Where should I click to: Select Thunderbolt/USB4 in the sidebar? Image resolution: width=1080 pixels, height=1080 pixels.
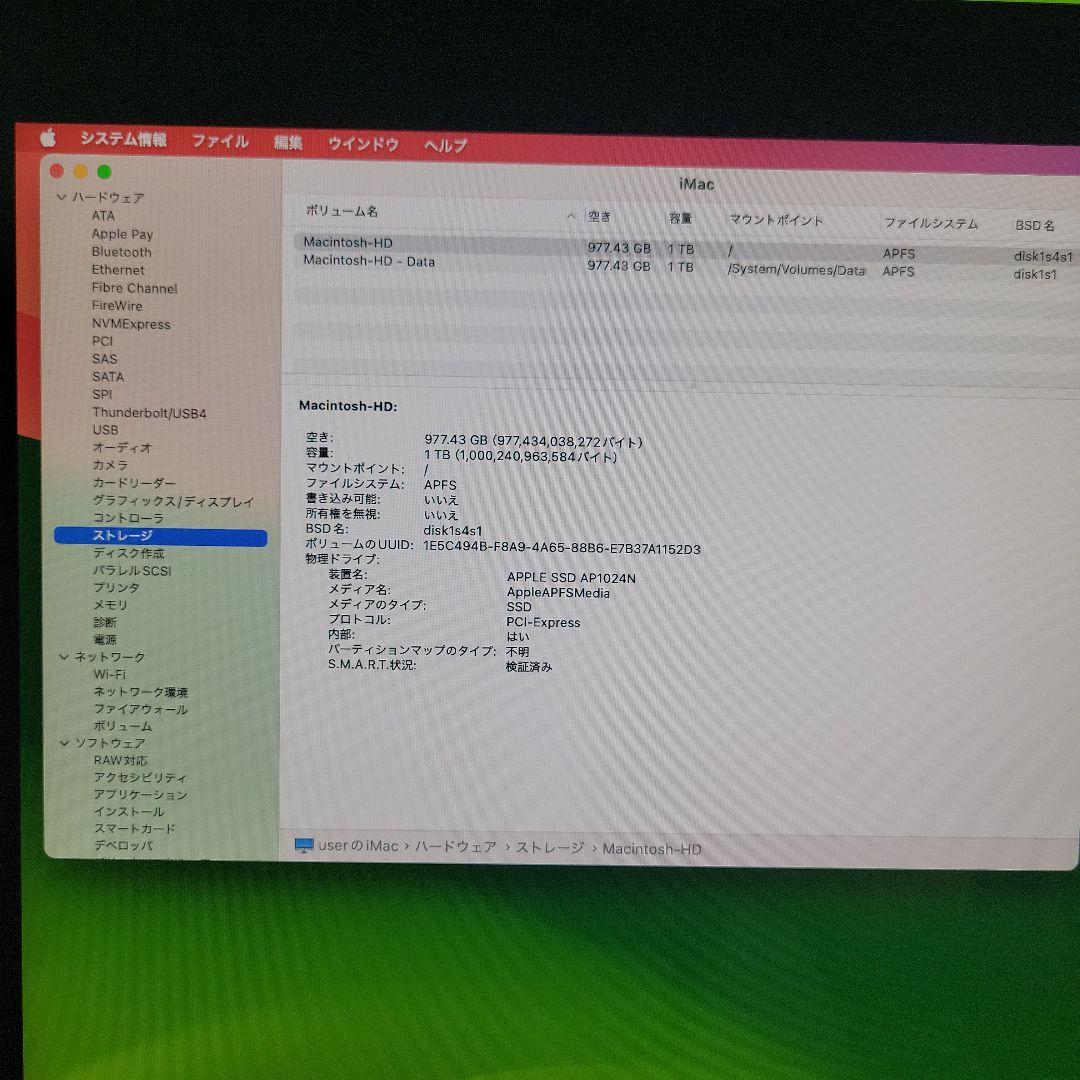pos(148,412)
